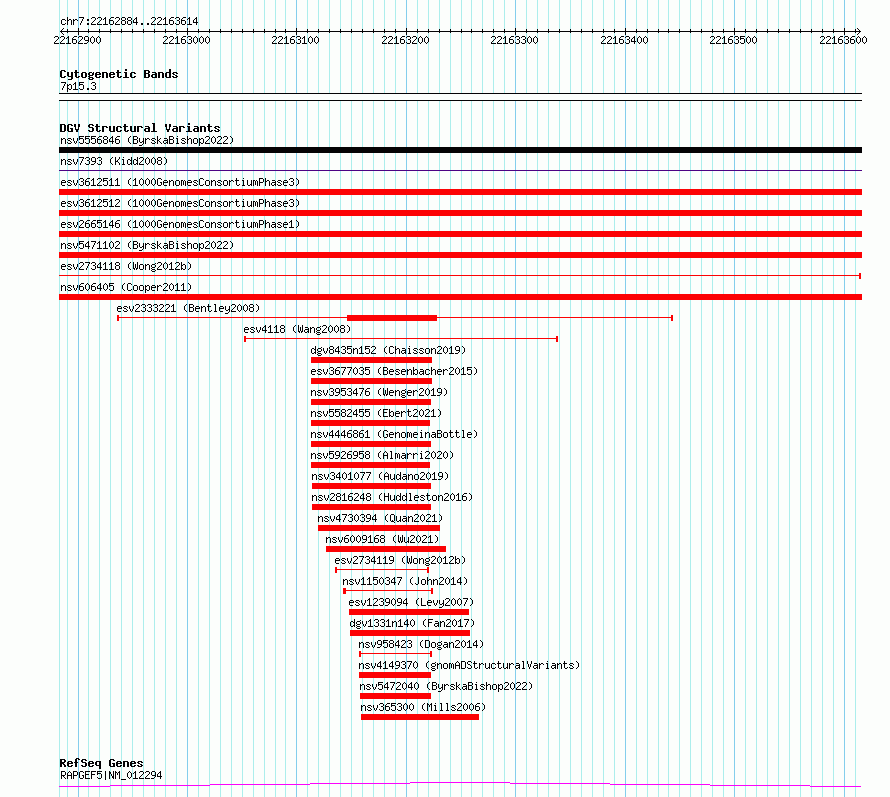Click nsv6009168 (Wu2021) label
Viewport: 890px width, 797px height.
click(382, 539)
